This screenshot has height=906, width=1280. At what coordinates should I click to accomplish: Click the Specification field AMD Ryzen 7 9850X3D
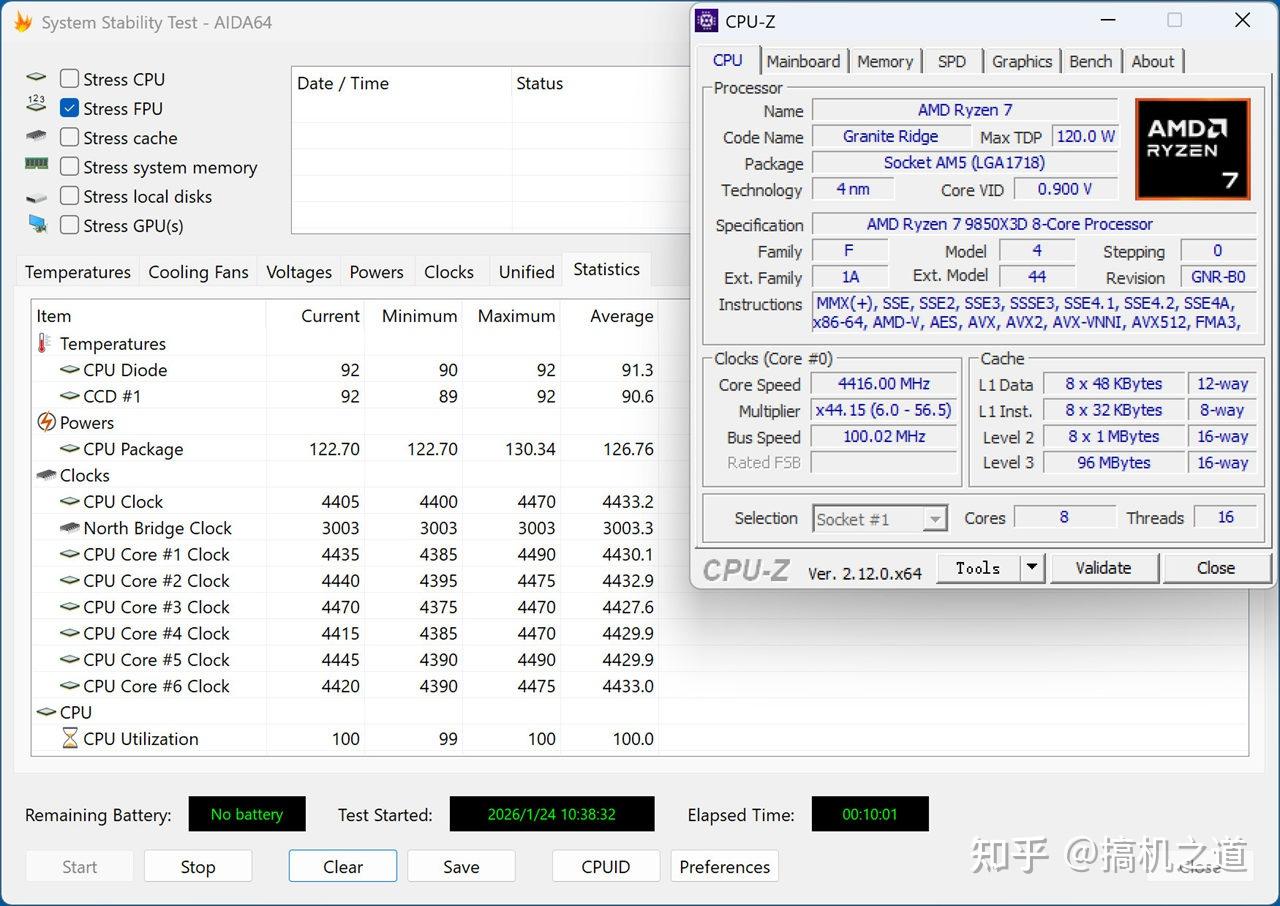click(x=1034, y=224)
